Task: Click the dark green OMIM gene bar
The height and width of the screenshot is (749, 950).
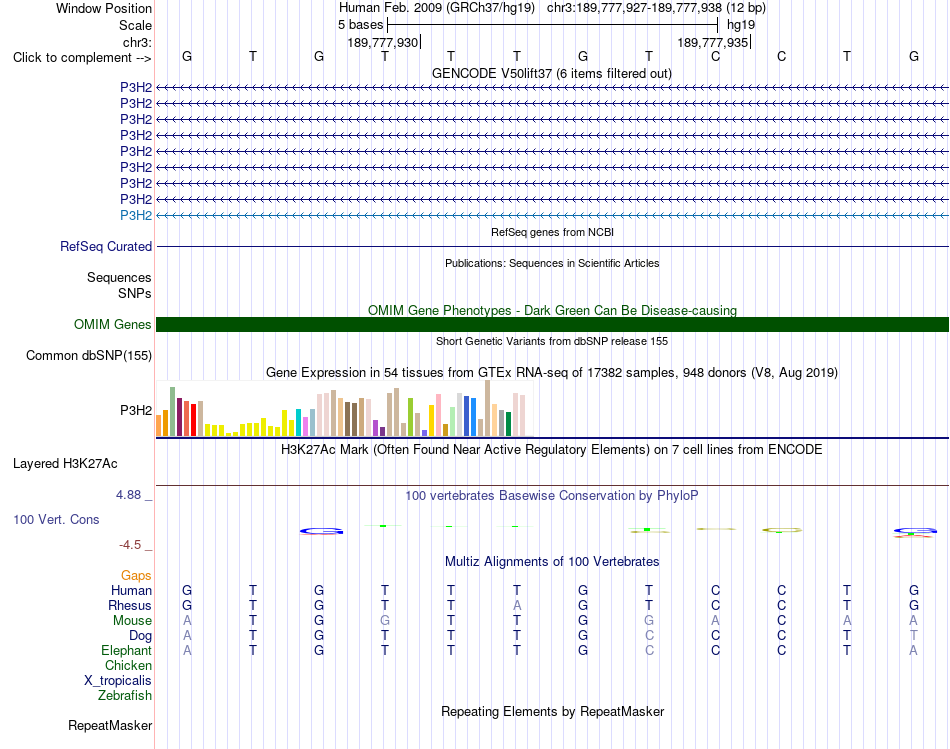Action: (552, 324)
